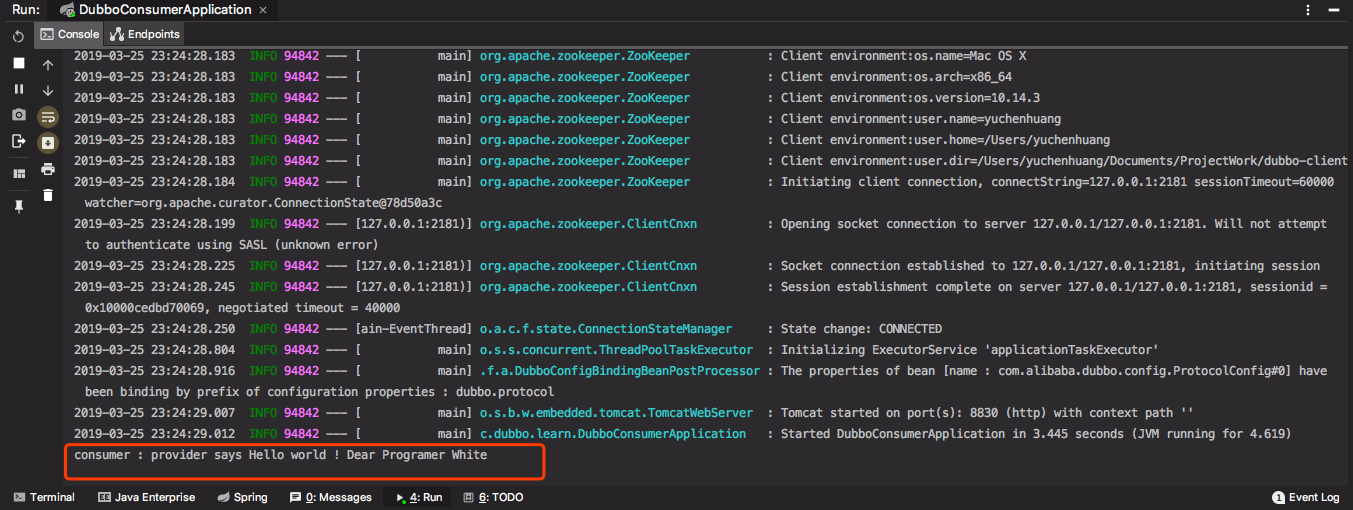
Task: Click the DubboConfigBindingBeanPostProcessor logger name
Action: pos(620,371)
